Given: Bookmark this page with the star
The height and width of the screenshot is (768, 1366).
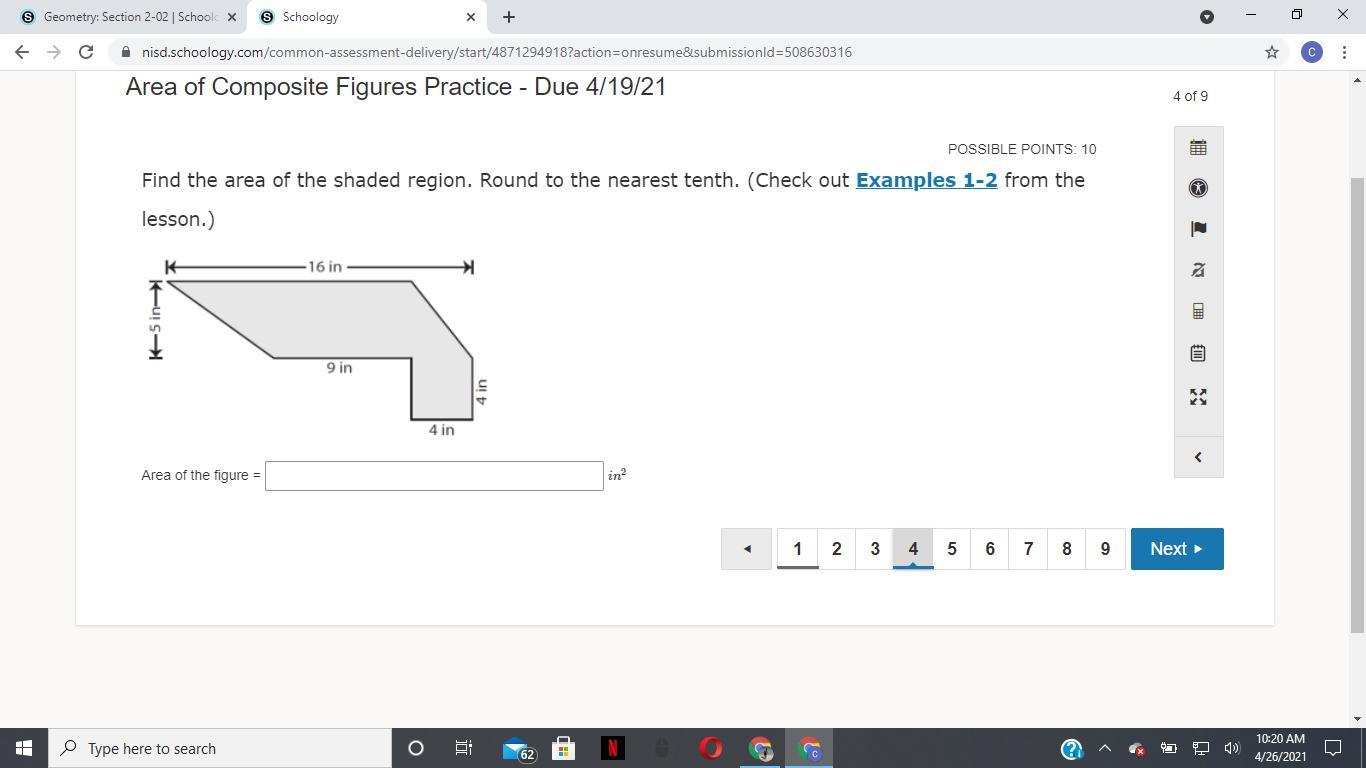Looking at the screenshot, I should pyautogui.click(x=1272, y=52).
